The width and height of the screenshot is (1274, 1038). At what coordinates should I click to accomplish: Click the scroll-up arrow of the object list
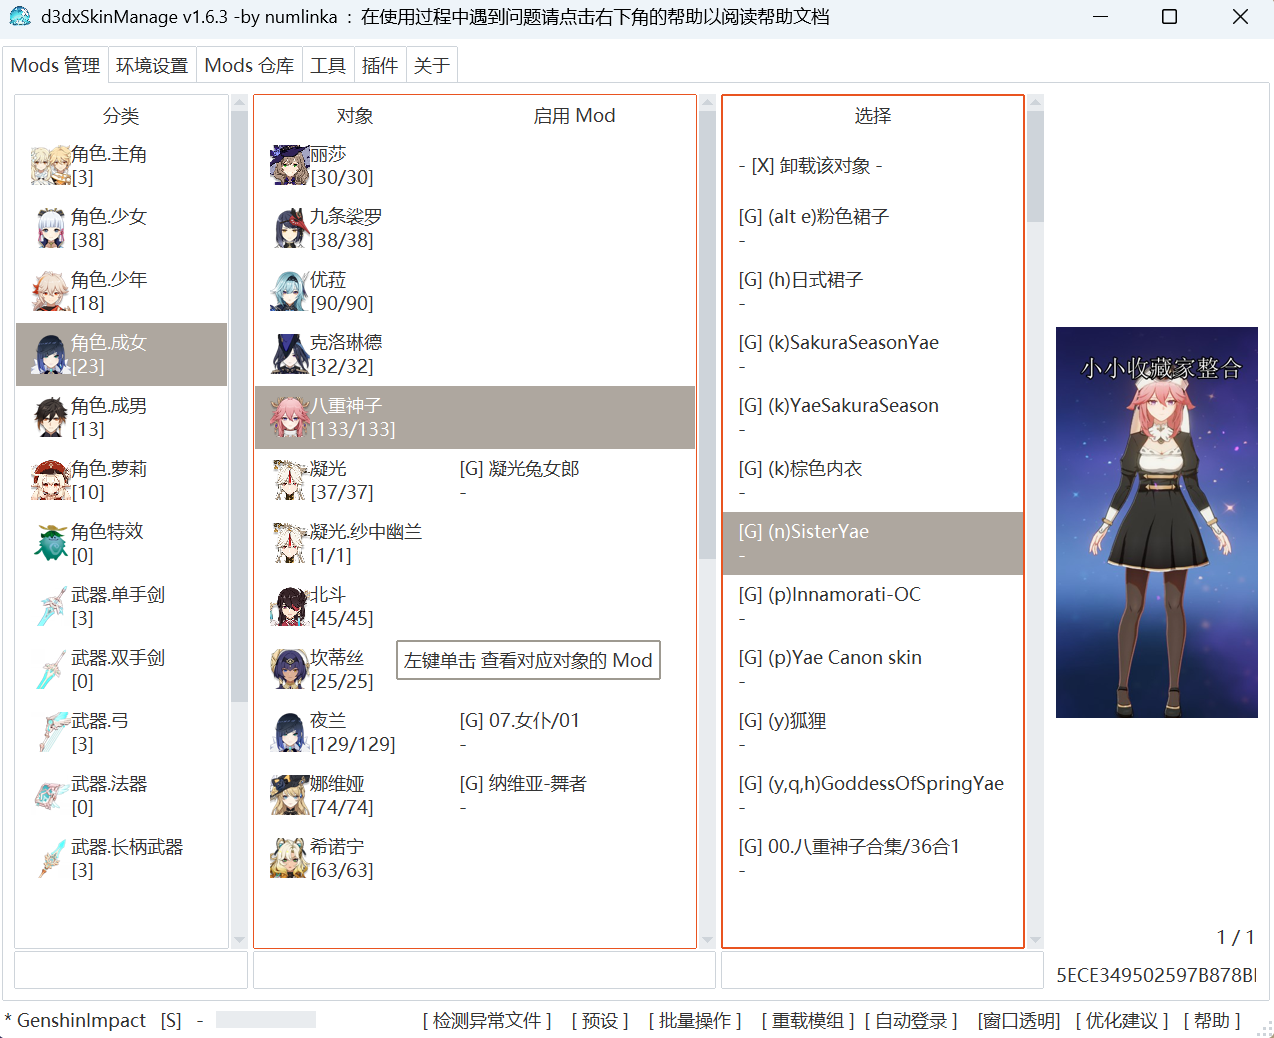(708, 102)
